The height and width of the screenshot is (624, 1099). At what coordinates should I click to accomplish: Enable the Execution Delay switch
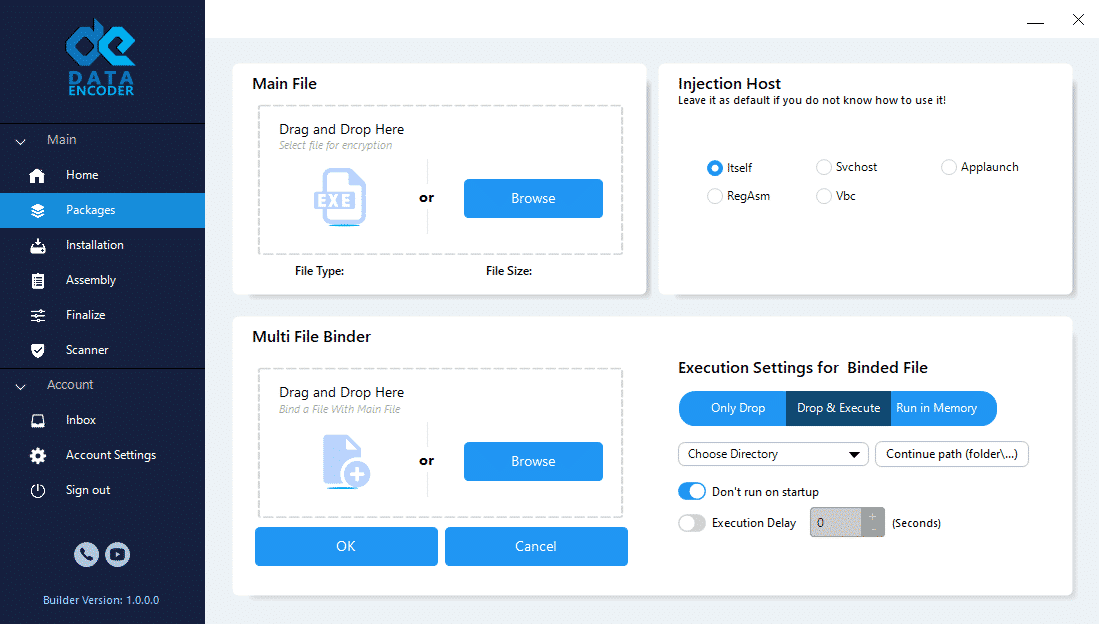pyautogui.click(x=692, y=523)
